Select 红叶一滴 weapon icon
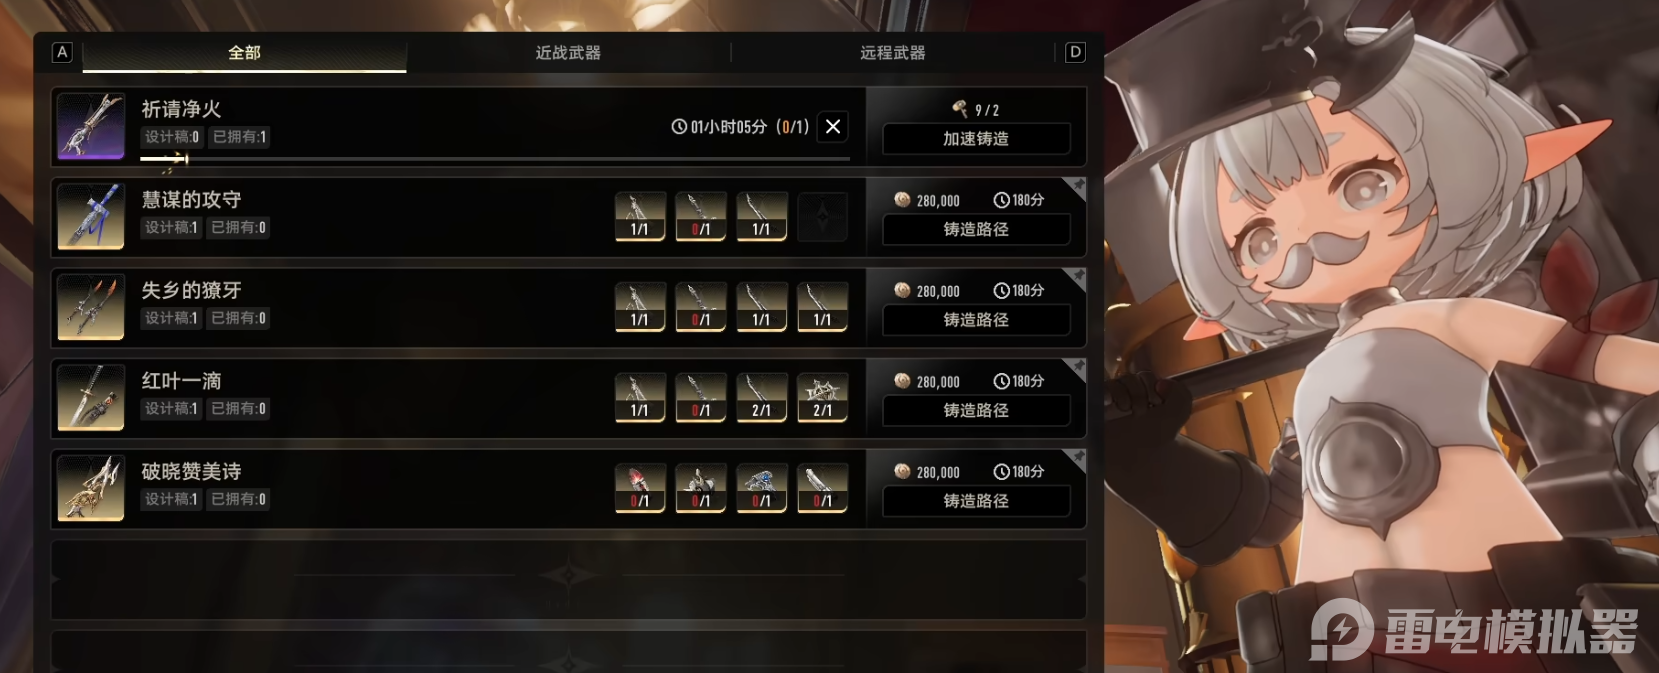Viewport: 1659px width, 673px height. click(91, 398)
